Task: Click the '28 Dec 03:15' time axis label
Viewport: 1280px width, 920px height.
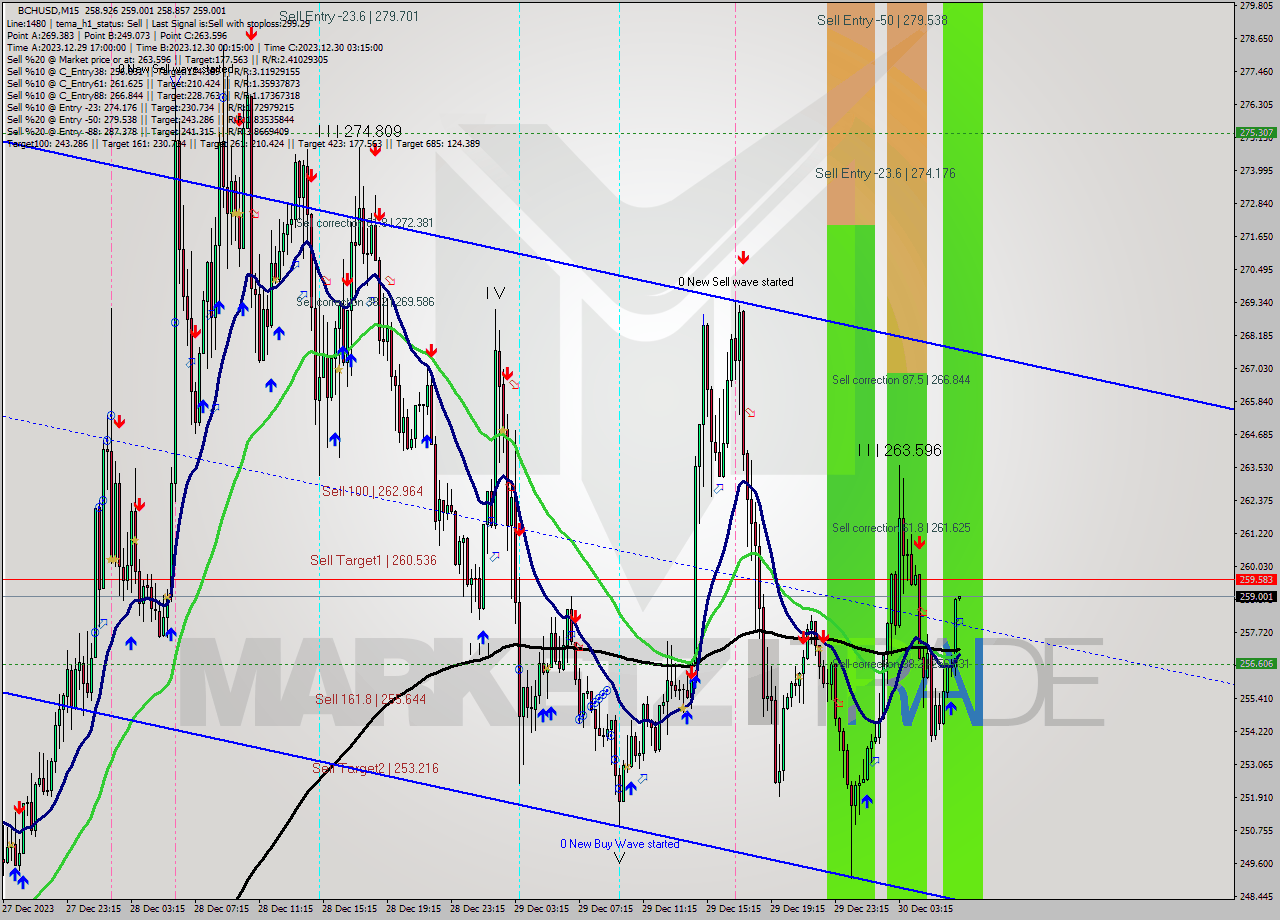Action: [x=158, y=909]
